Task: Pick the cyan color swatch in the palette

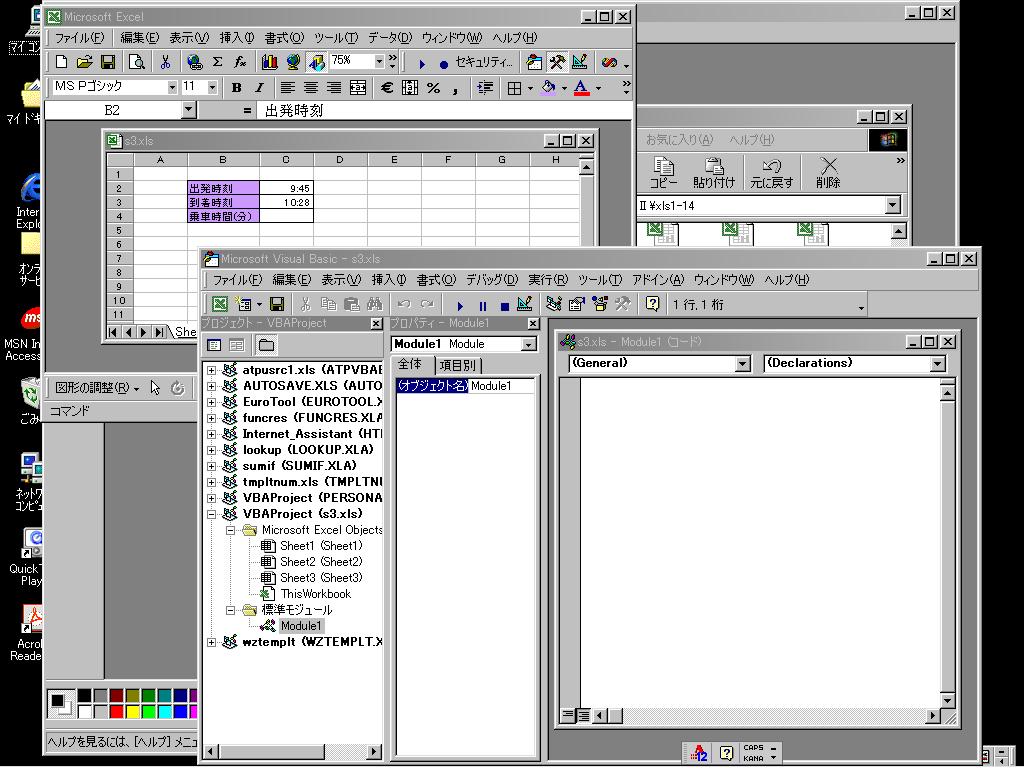Action: [165, 711]
